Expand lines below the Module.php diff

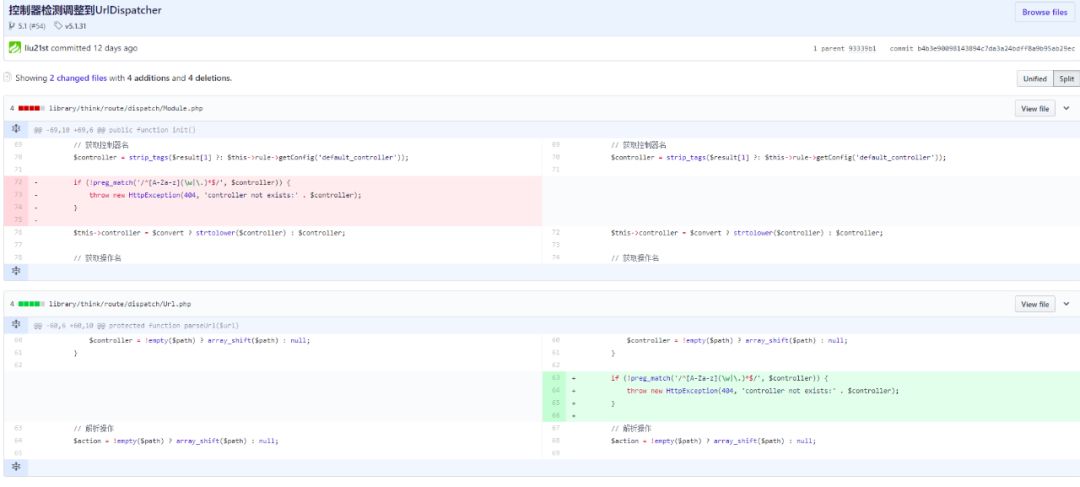click(16, 271)
